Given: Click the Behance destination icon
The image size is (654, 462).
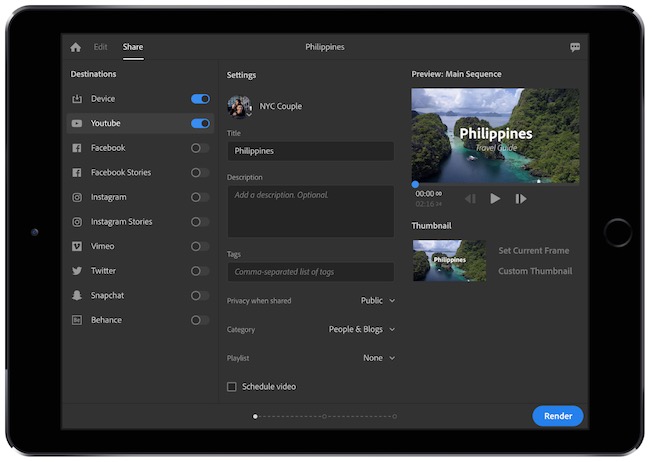Looking at the screenshot, I should click(77, 320).
